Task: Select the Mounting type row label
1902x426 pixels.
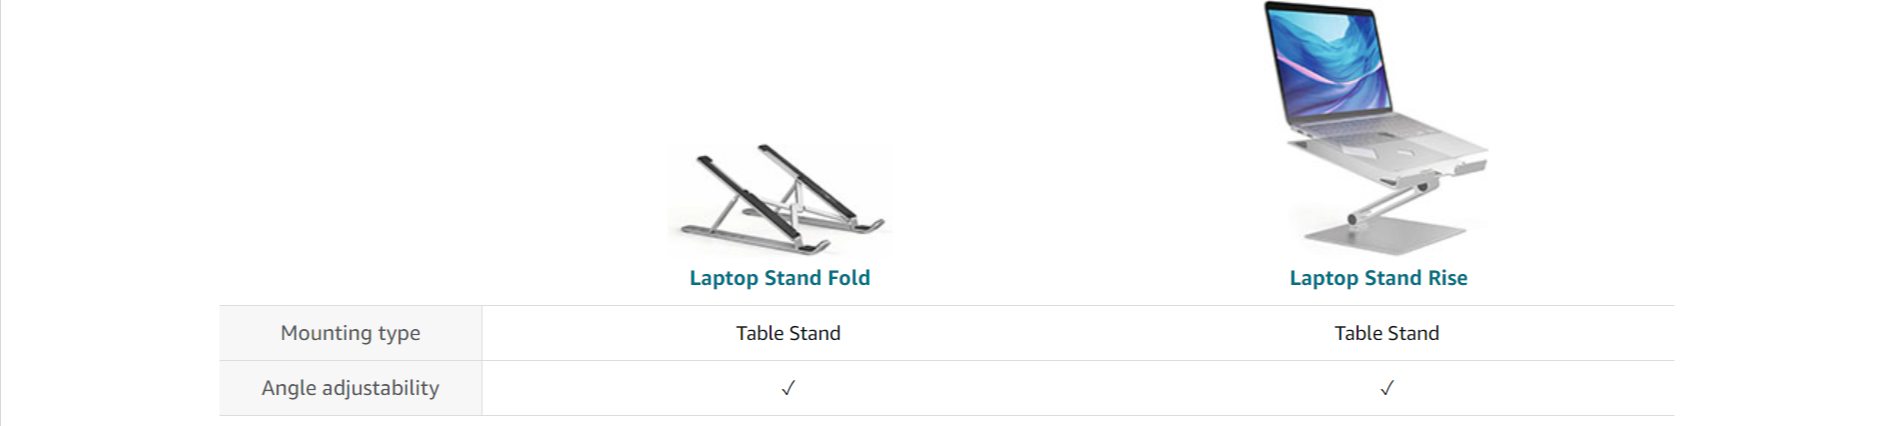Action: (350, 333)
